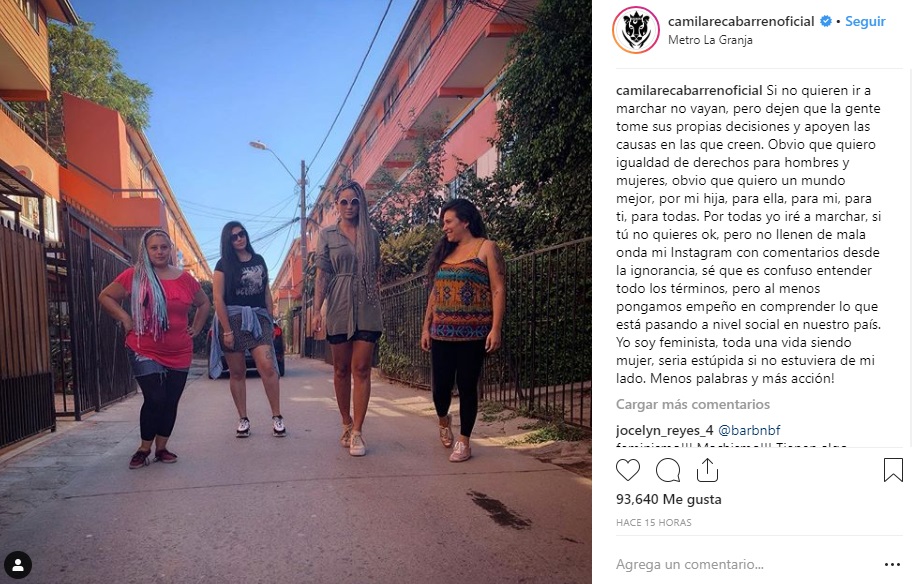Viewport: 912px width, 584px height.
Task: Open the three-dot more options menu
Action: coord(892,564)
